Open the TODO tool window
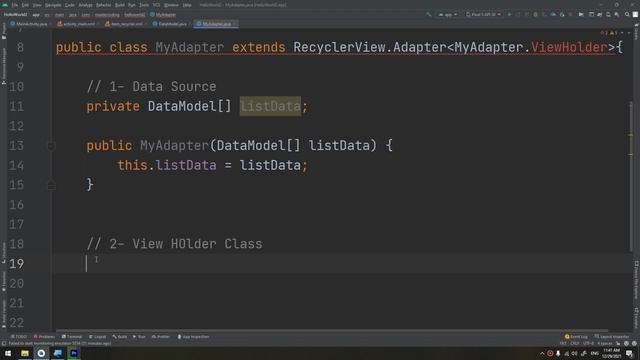The width and height of the screenshot is (640, 360). [x=19, y=337]
